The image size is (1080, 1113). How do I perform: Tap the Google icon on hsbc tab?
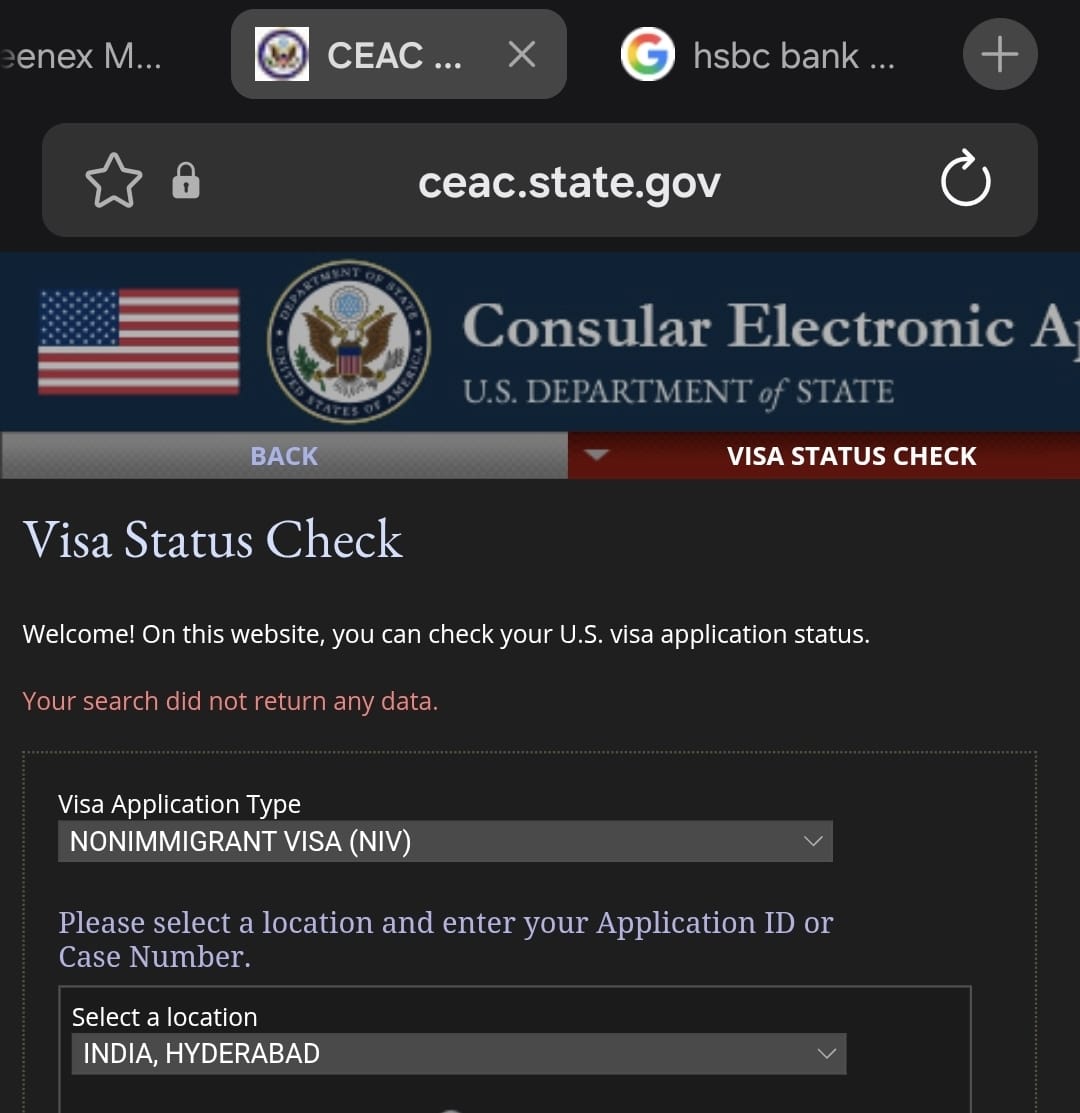647,55
